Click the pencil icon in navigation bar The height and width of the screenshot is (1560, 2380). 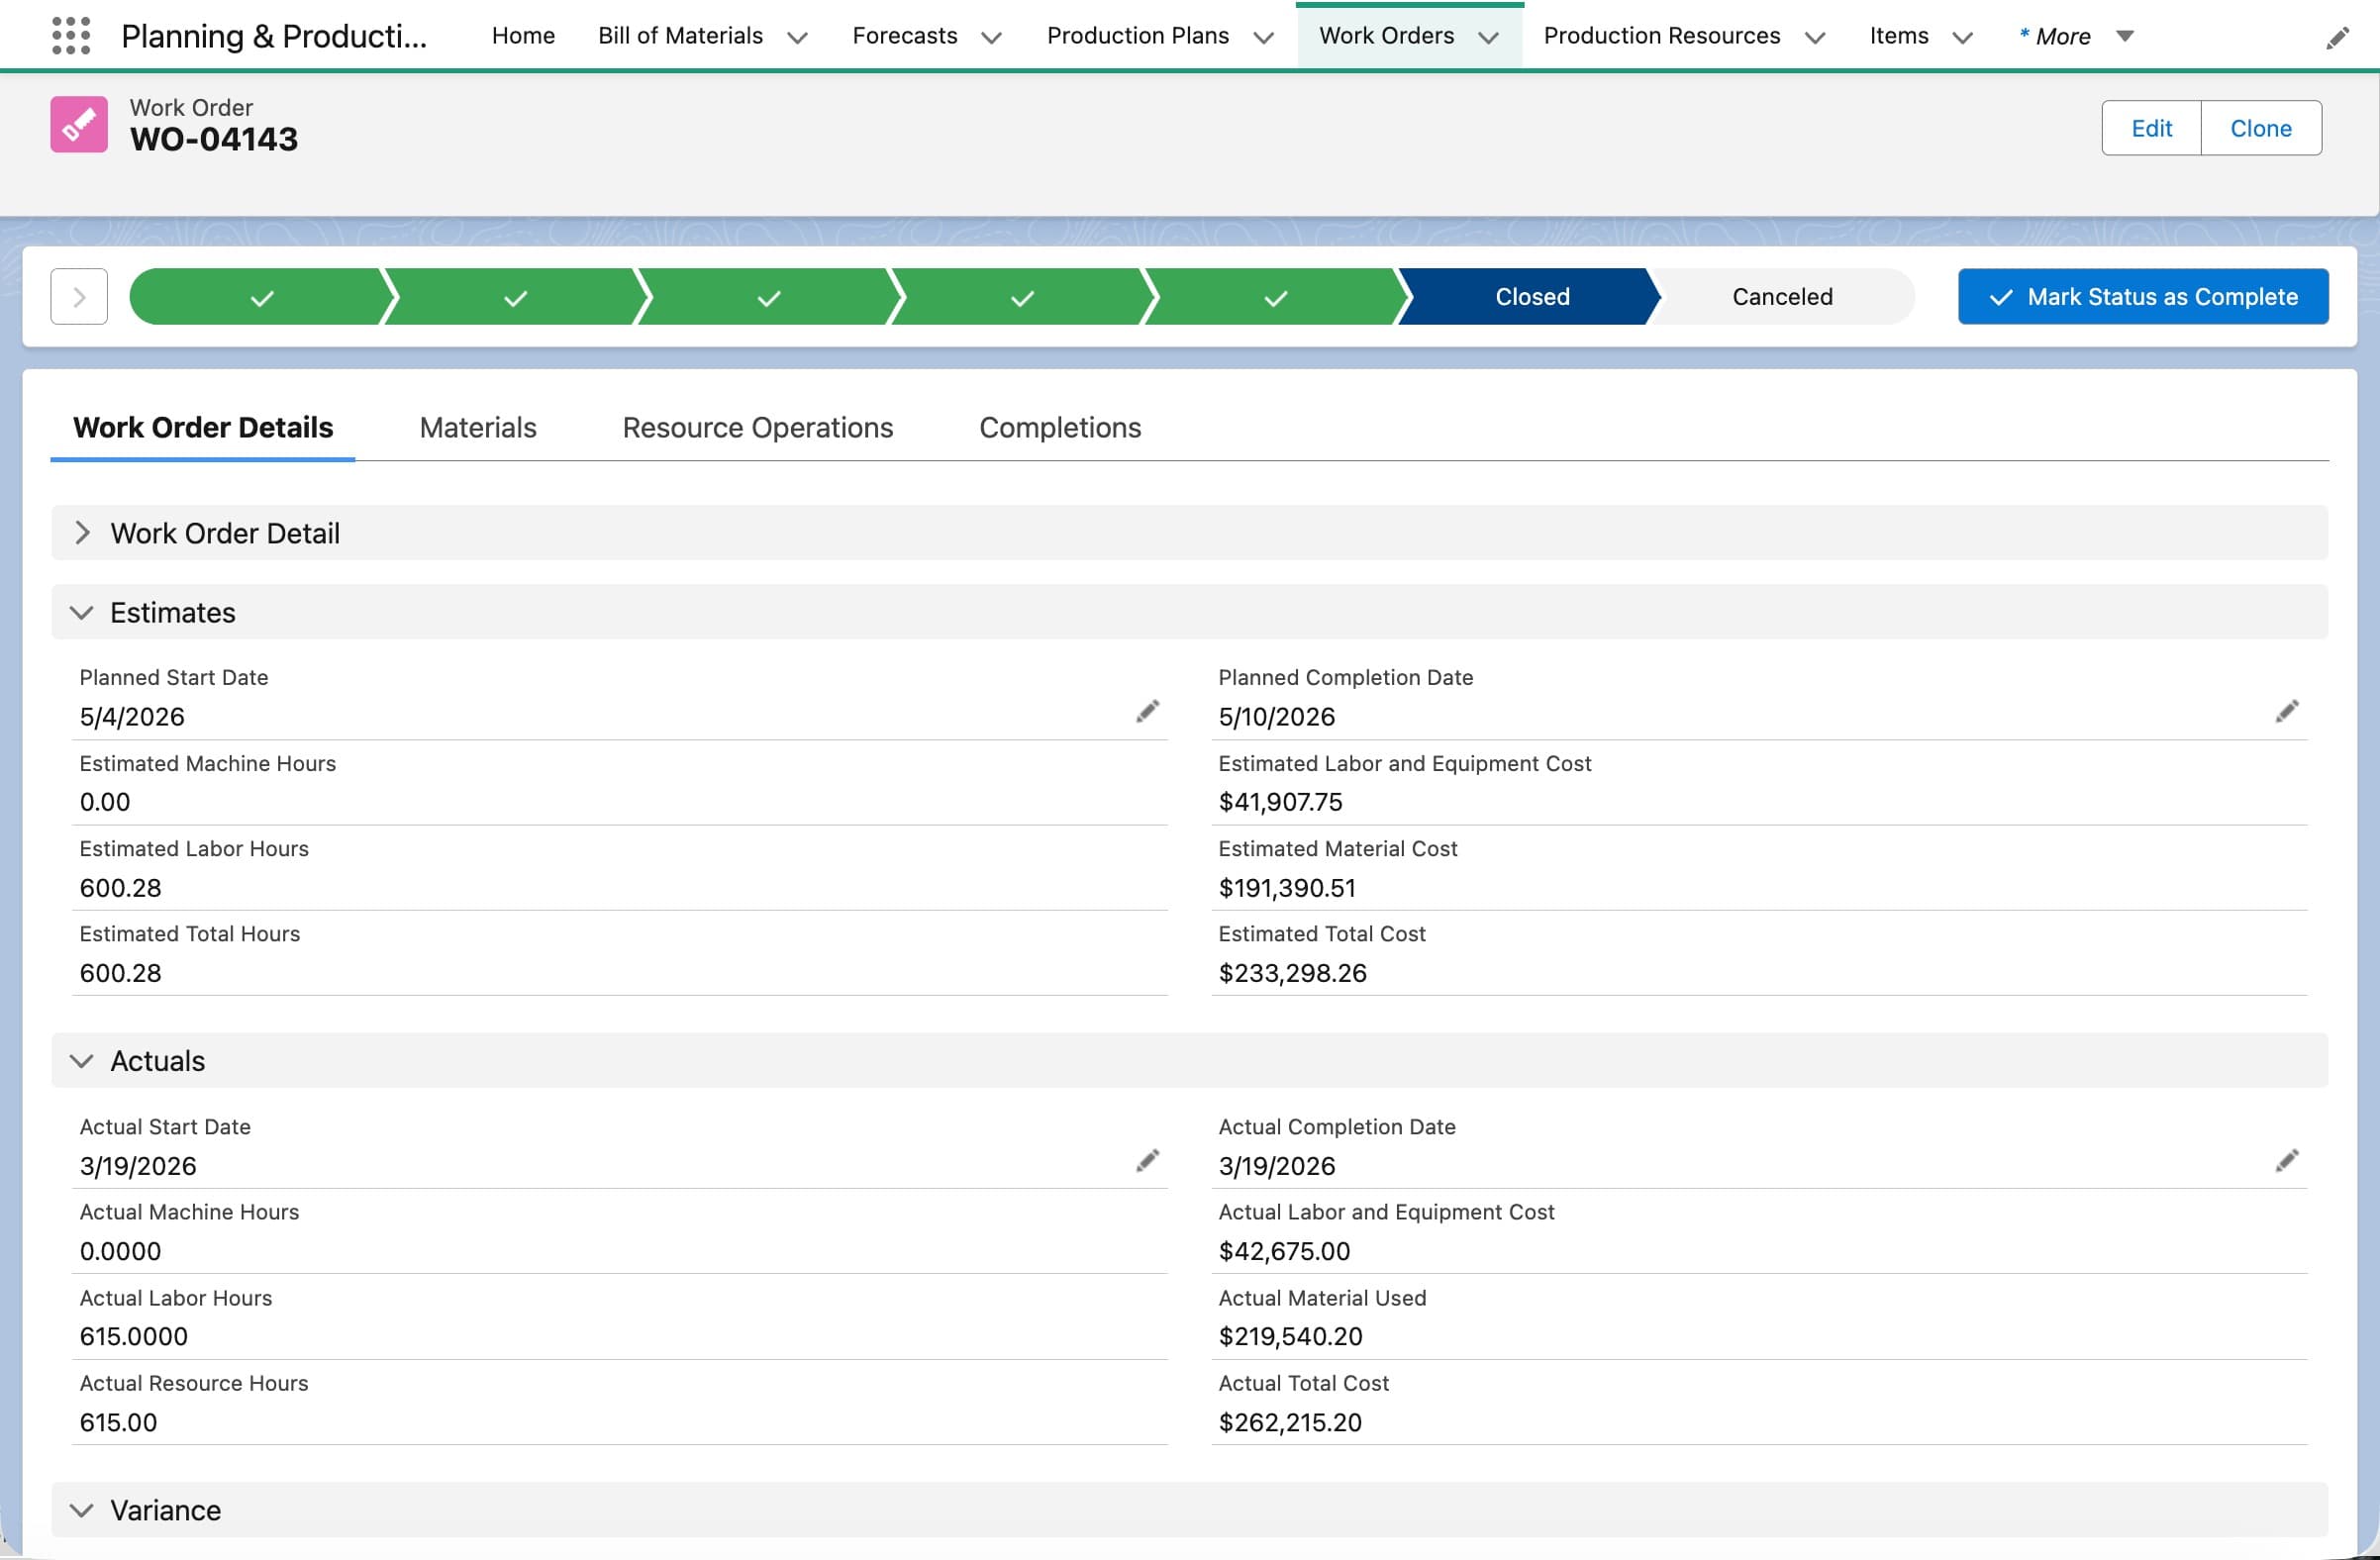point(2337,38)
